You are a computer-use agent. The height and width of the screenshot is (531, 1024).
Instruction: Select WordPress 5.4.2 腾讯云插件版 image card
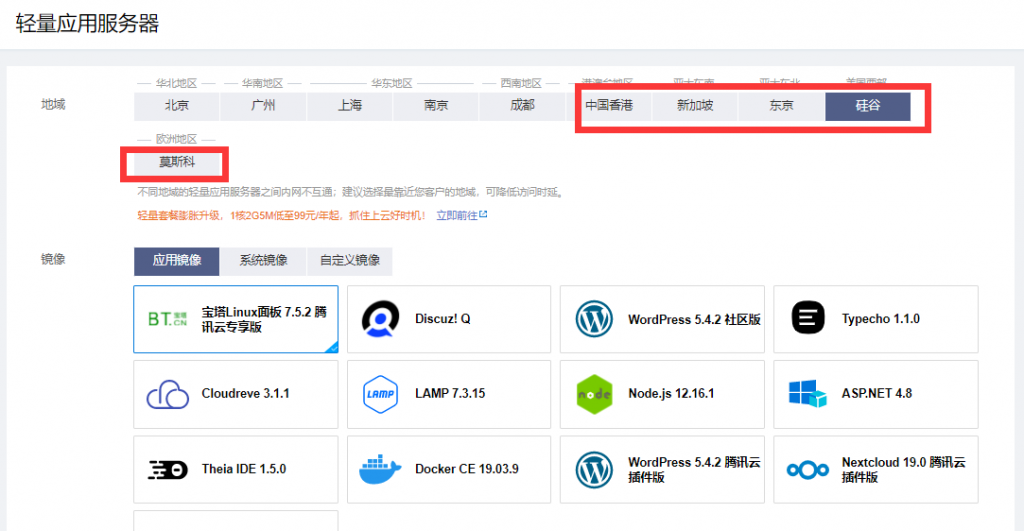[662, 469]
